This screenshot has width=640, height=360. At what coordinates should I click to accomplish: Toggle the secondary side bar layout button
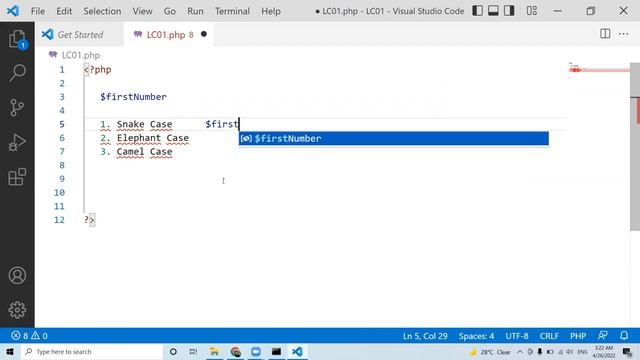(x=509, y=11)
